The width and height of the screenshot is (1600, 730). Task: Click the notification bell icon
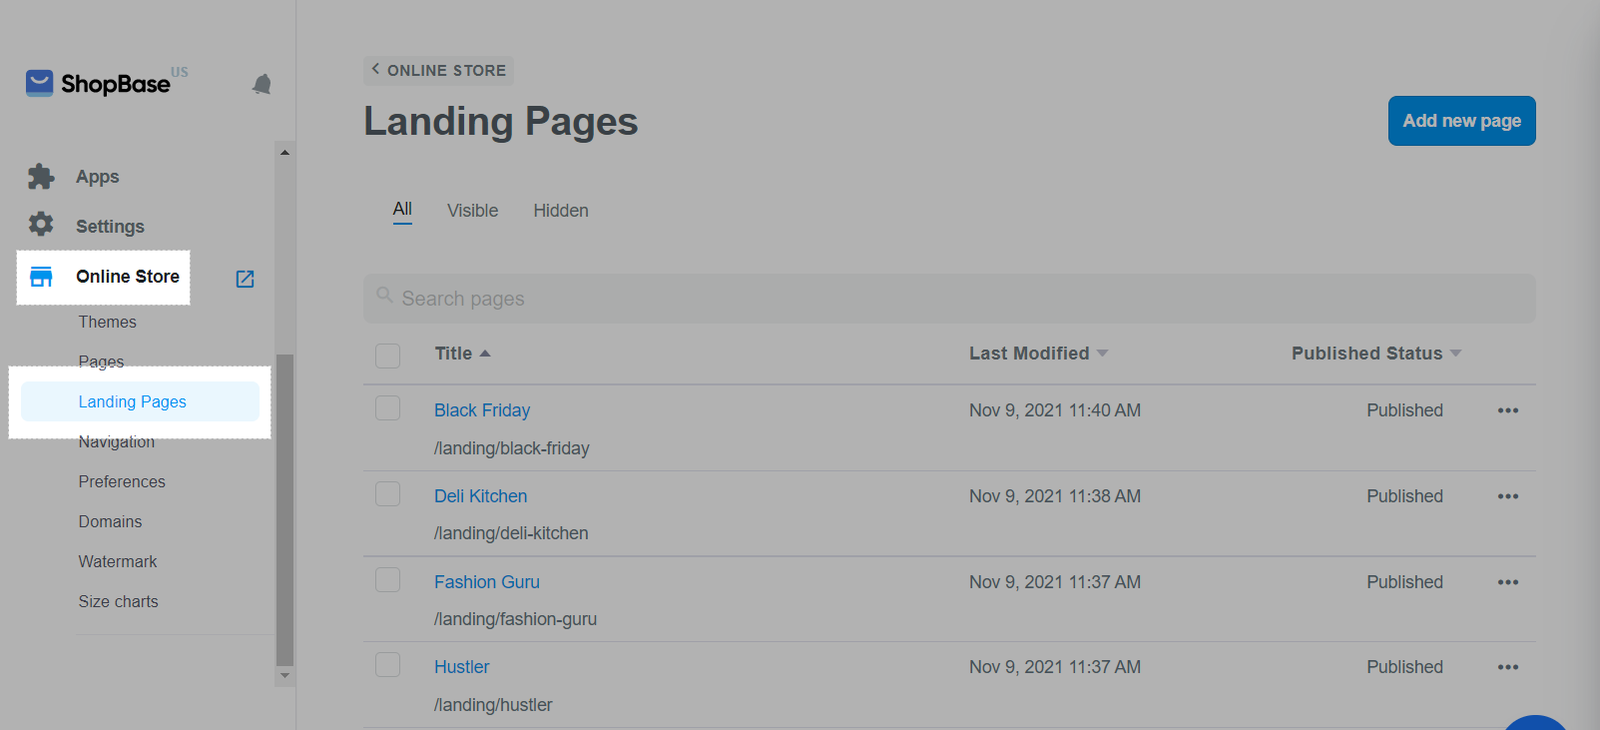262,85
